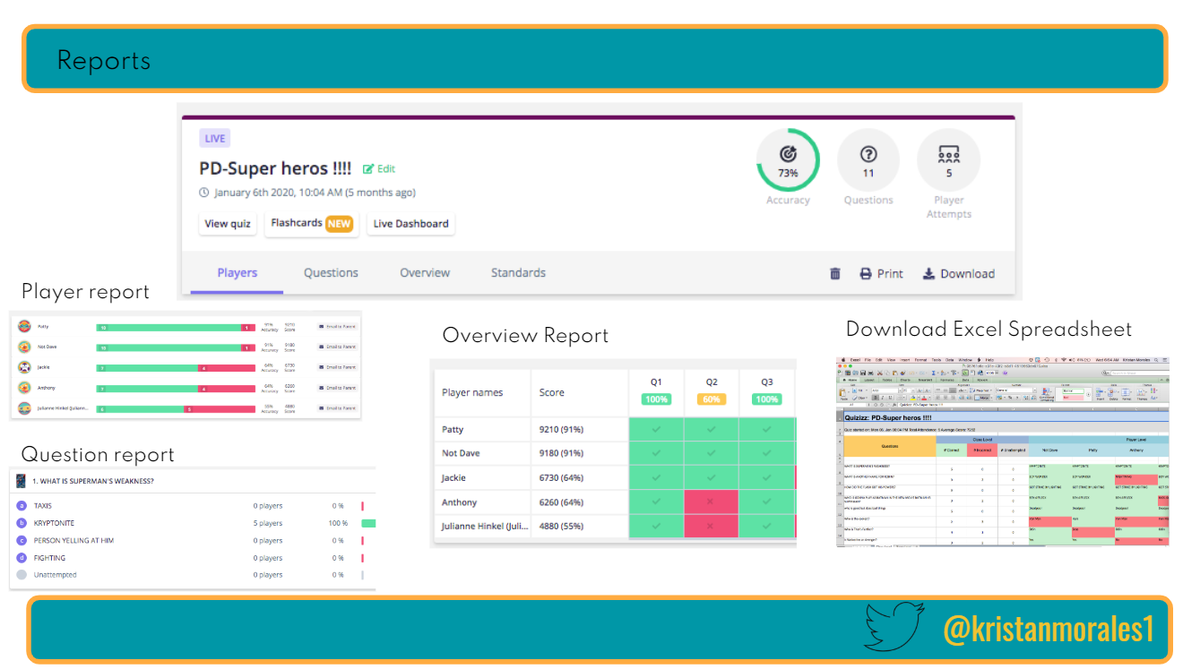Click the Q1 100% column header
This screenshot has height=669, width=1200.
pos(656,391)
